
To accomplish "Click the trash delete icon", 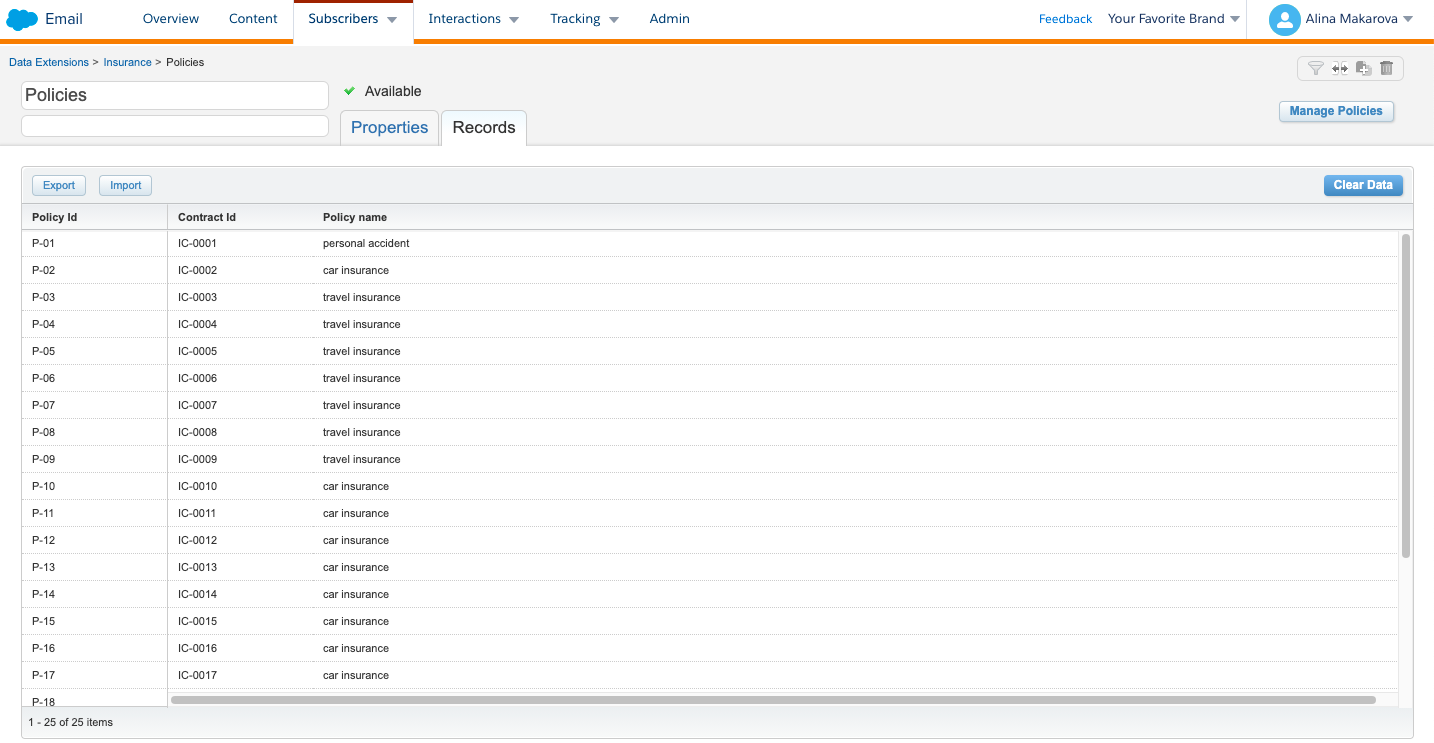I will [1386, 68].
